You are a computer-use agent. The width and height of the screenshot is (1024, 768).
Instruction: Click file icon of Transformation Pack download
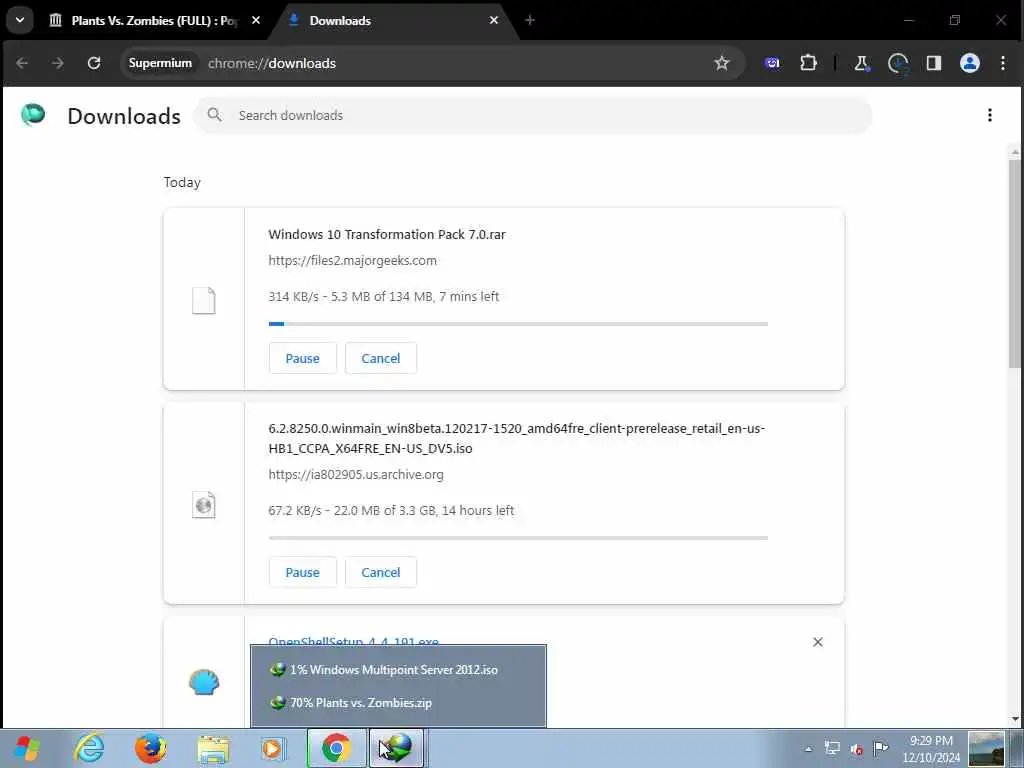coord(203,300)
